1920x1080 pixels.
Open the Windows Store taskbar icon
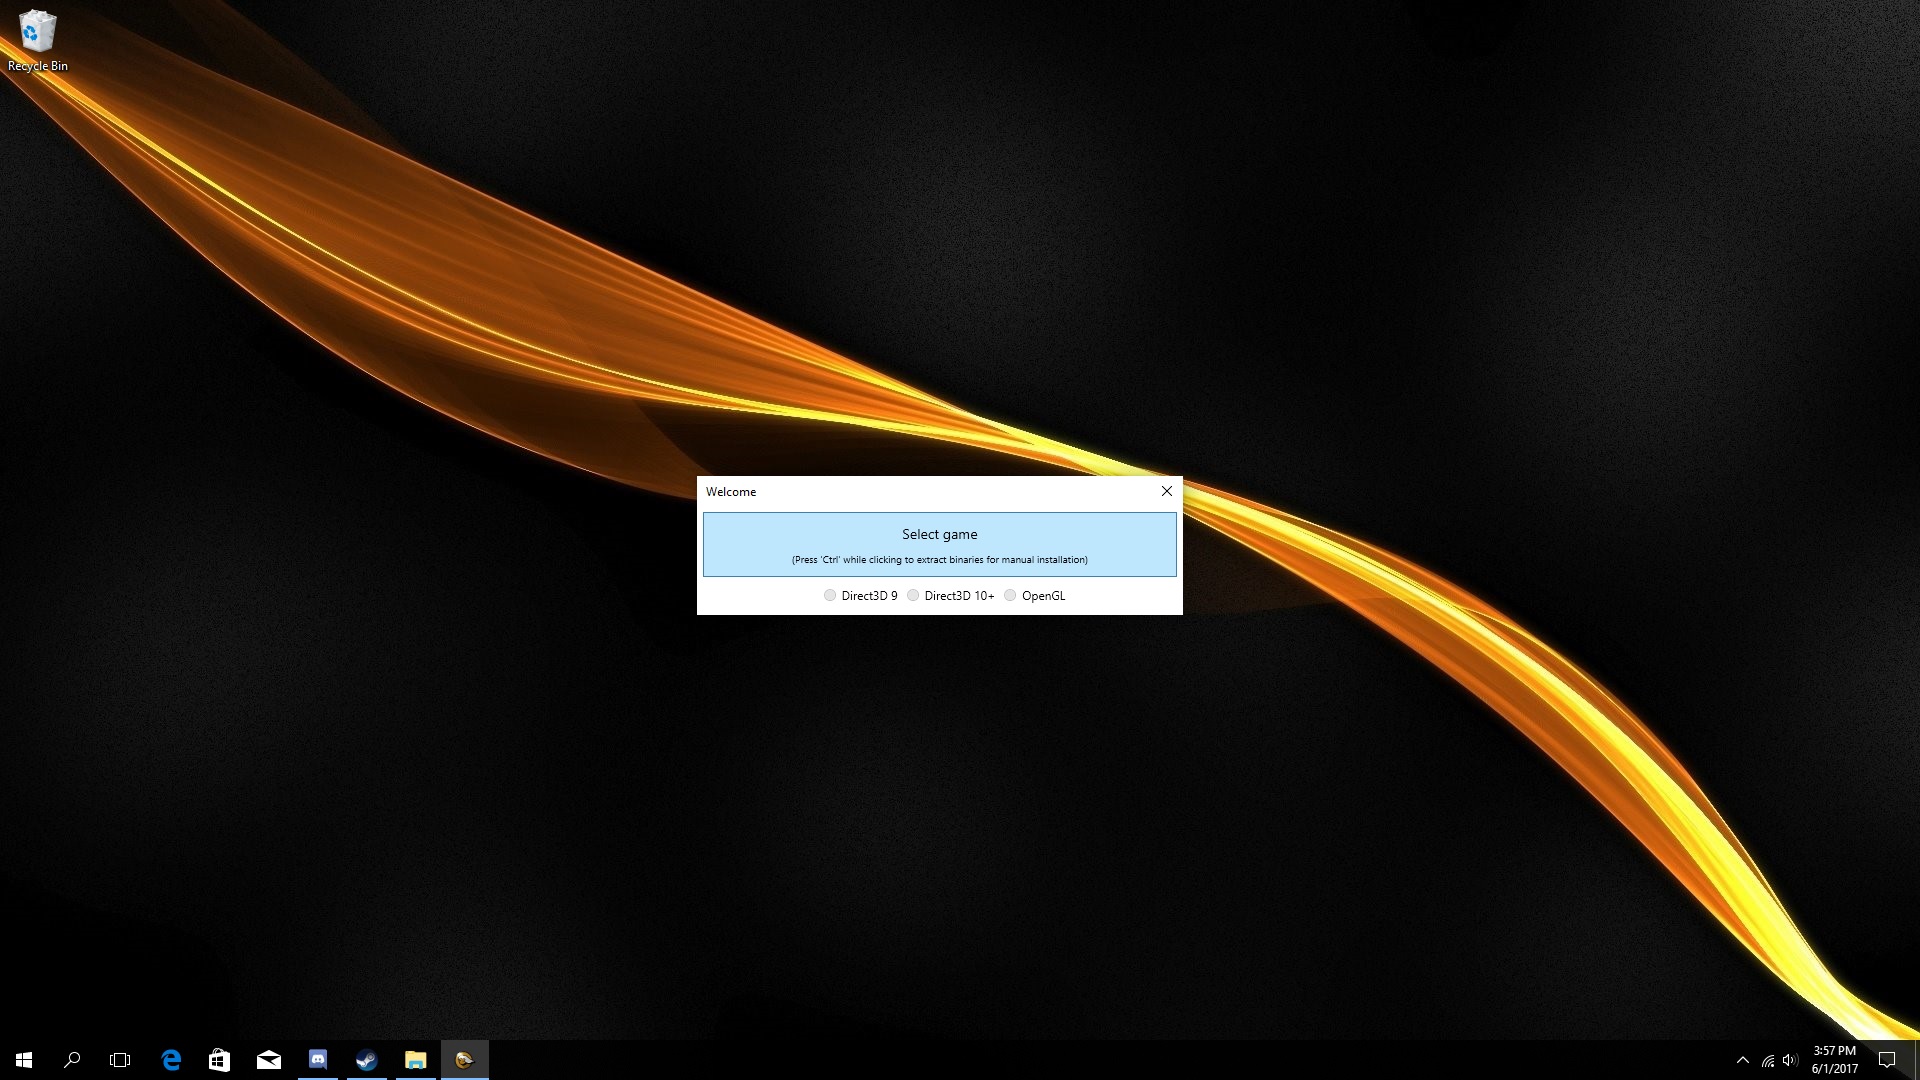tap(219, 1060)
